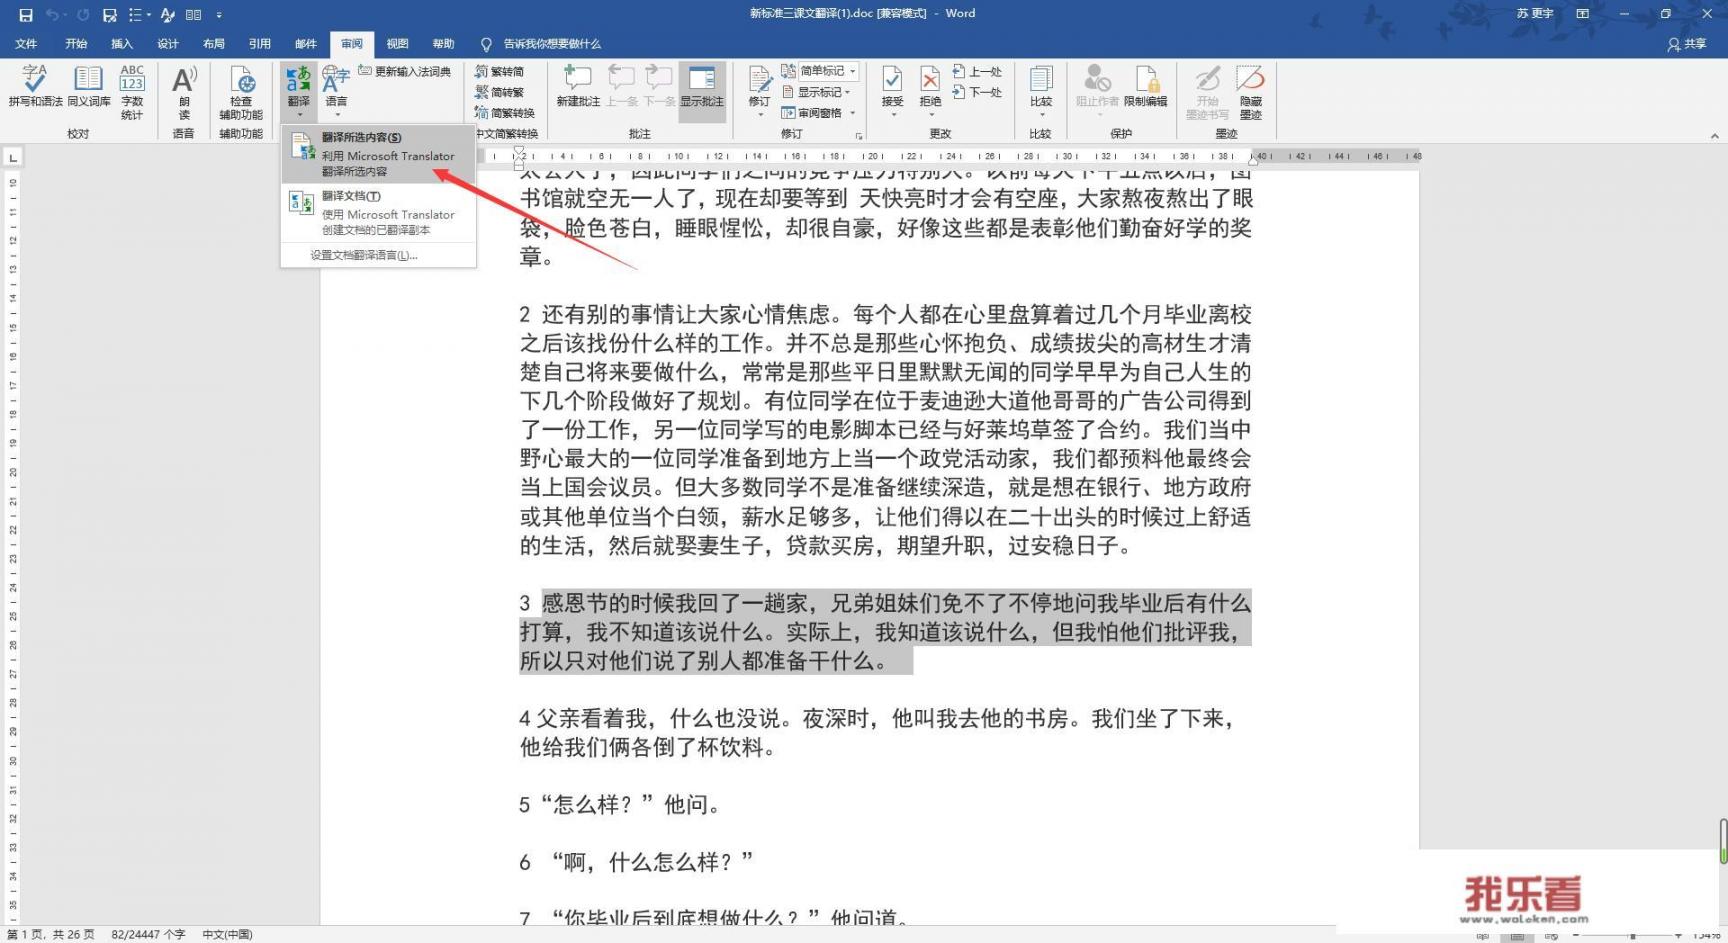Screen dimensions: 1728x943
Task: Select Translate Selection (翻译所选内容) menu item
Action: point(378,153)
